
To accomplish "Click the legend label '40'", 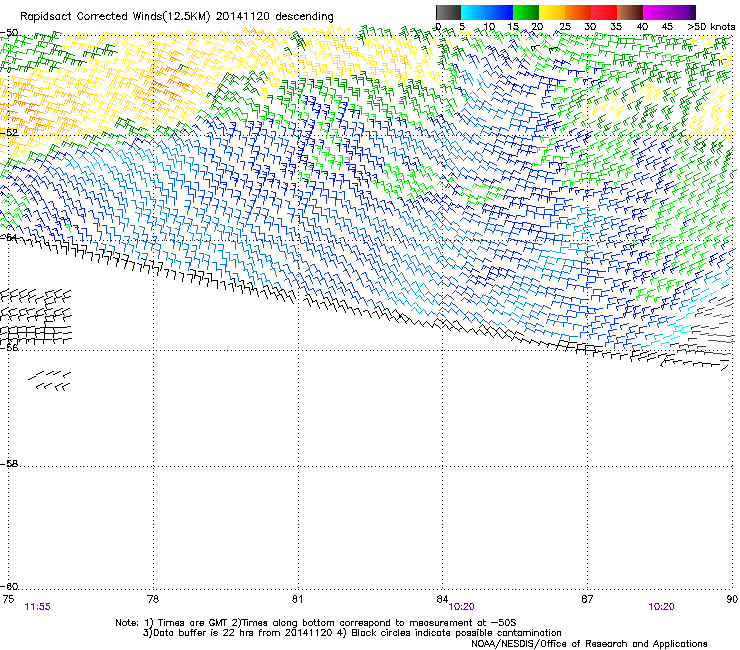I will tap(642, 27).
